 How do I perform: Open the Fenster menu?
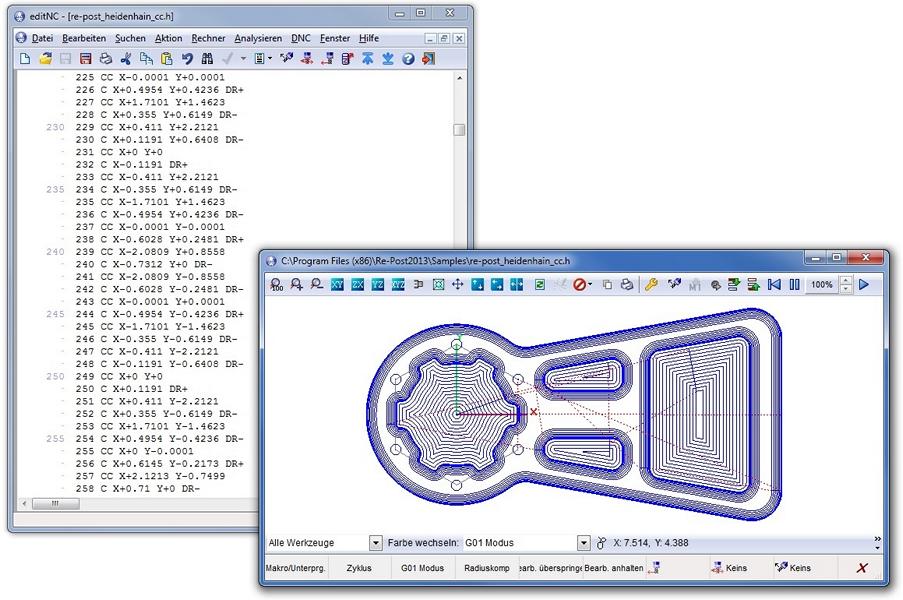(335, 38)
